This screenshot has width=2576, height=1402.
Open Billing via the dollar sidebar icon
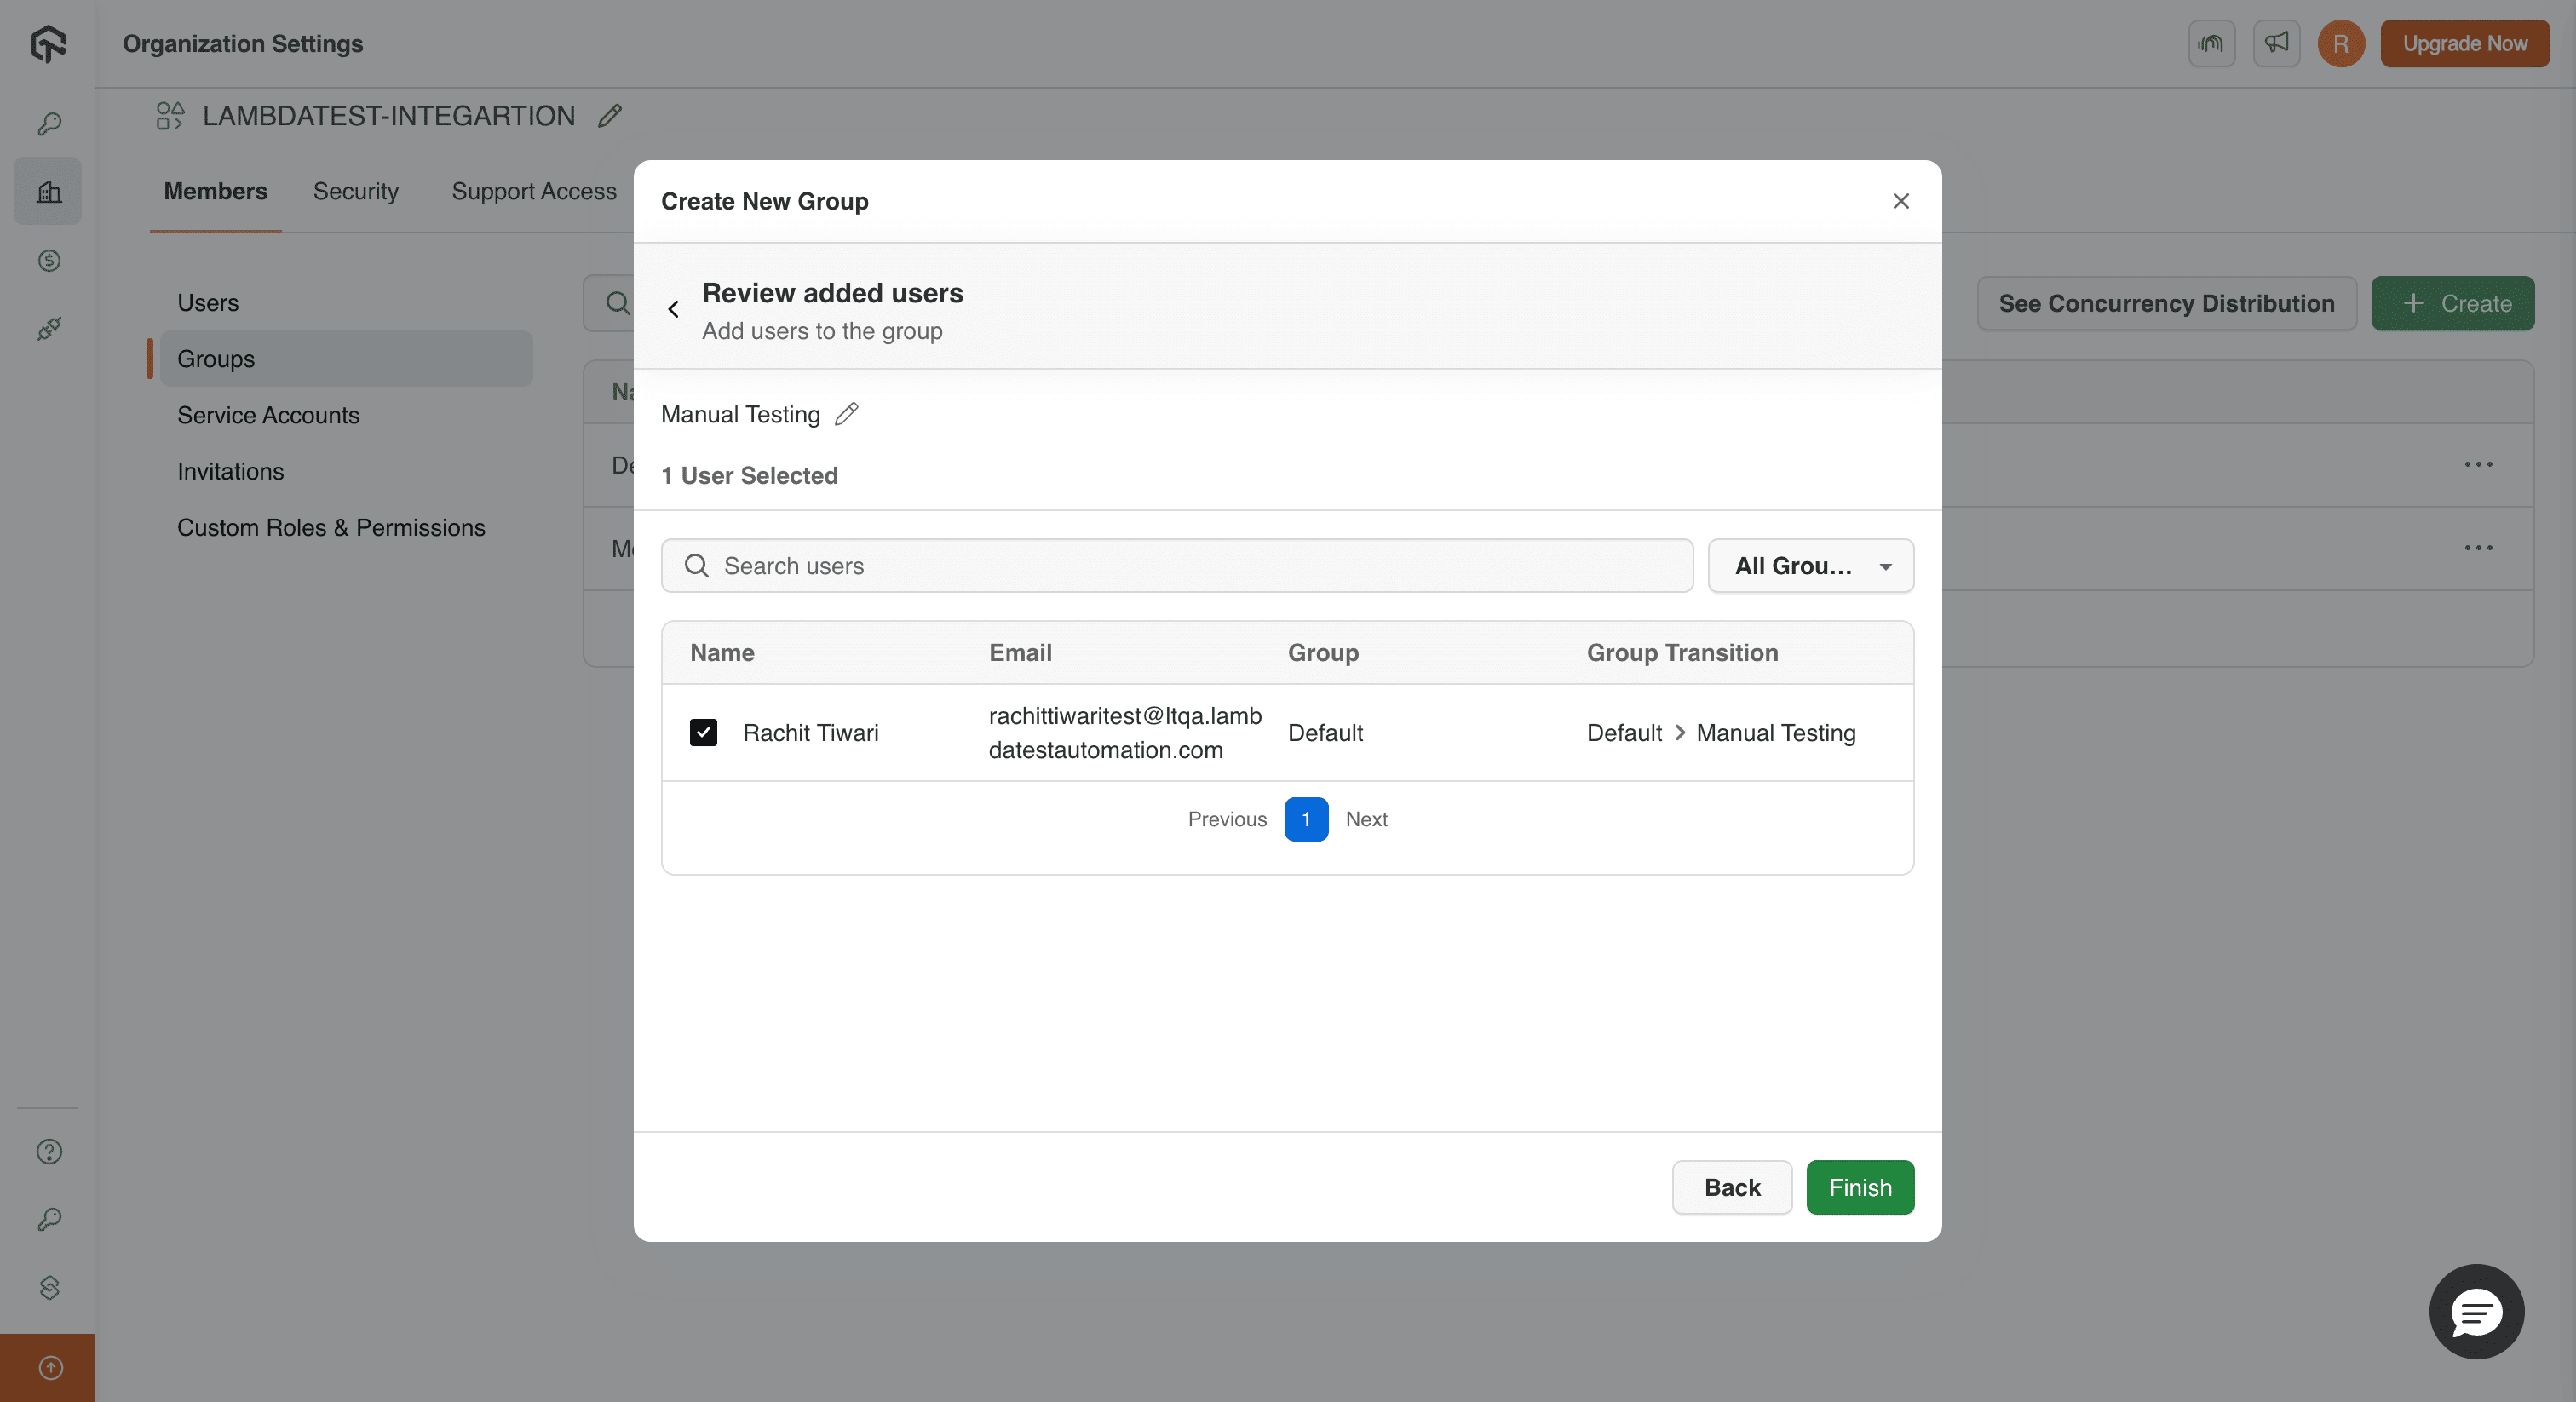[47, 260]
